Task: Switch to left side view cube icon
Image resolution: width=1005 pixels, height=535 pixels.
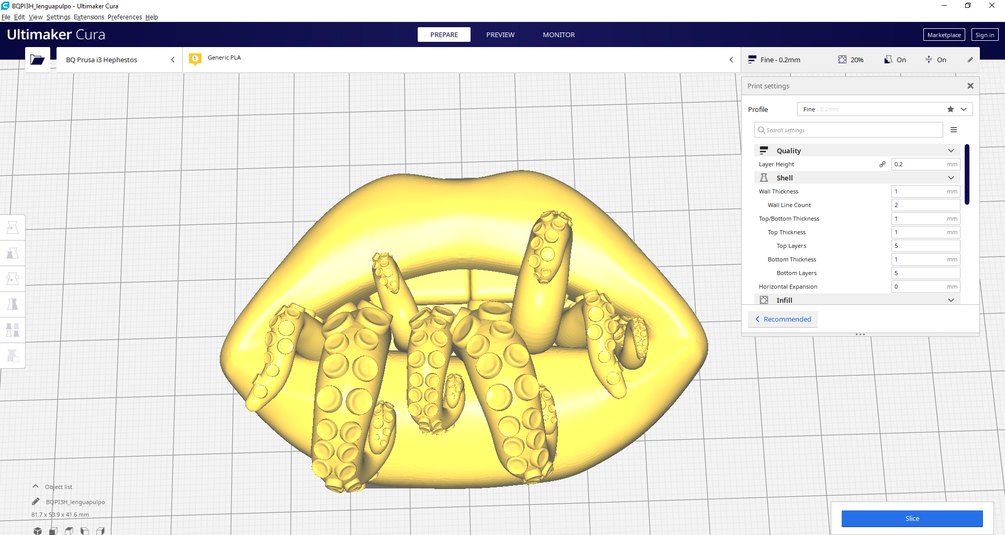Action: point(85,531)
